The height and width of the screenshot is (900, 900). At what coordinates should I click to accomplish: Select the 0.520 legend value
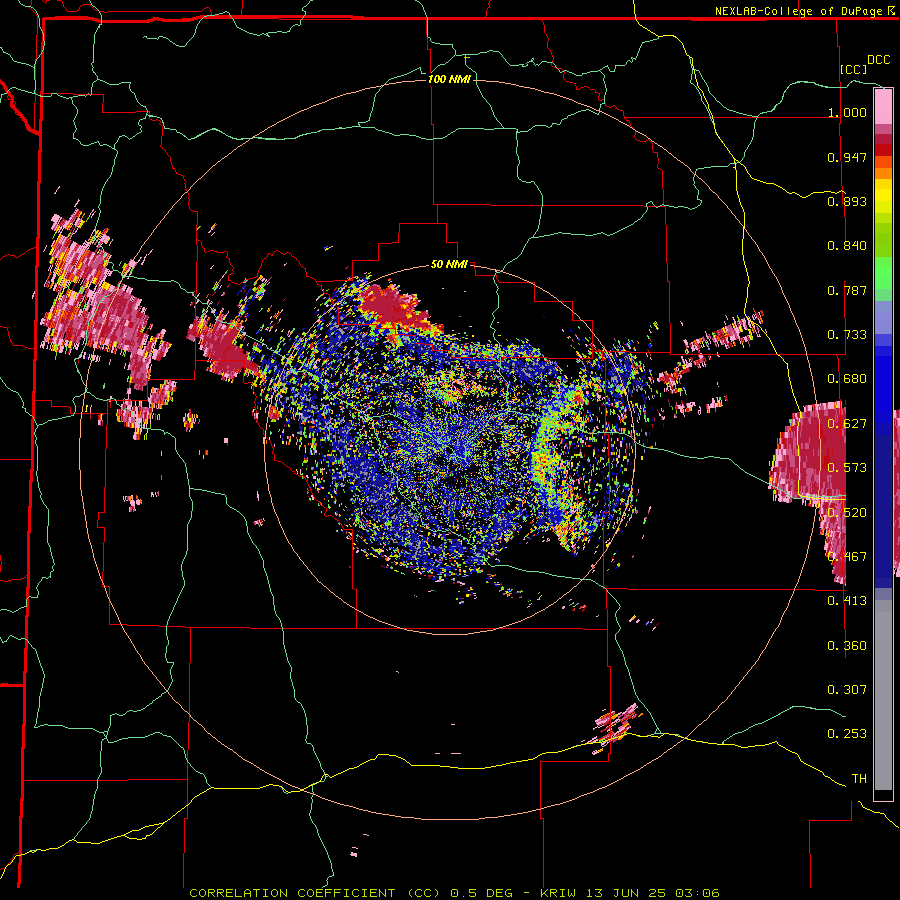click(847, 513)
